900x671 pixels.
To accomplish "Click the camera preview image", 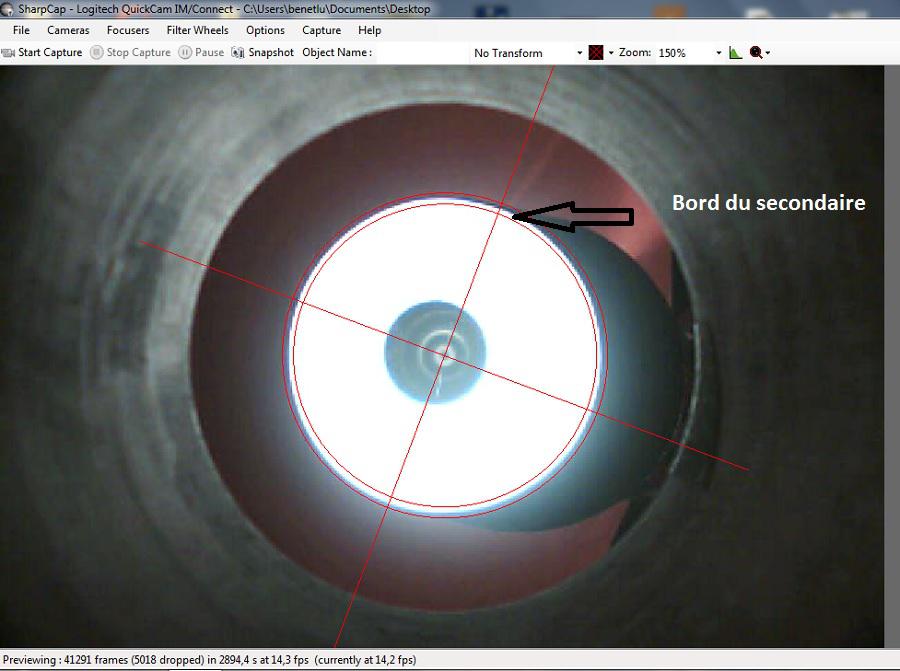I will click(442, 356).
